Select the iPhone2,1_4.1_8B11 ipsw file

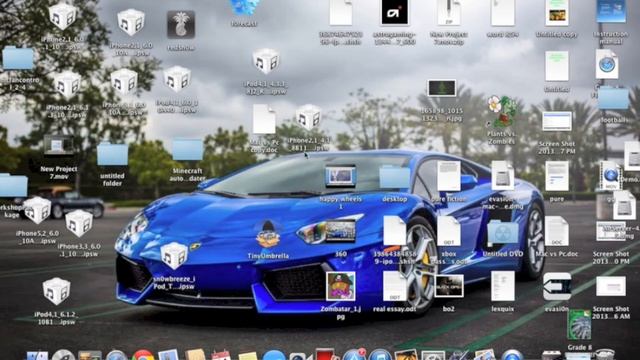click(308, 118)
